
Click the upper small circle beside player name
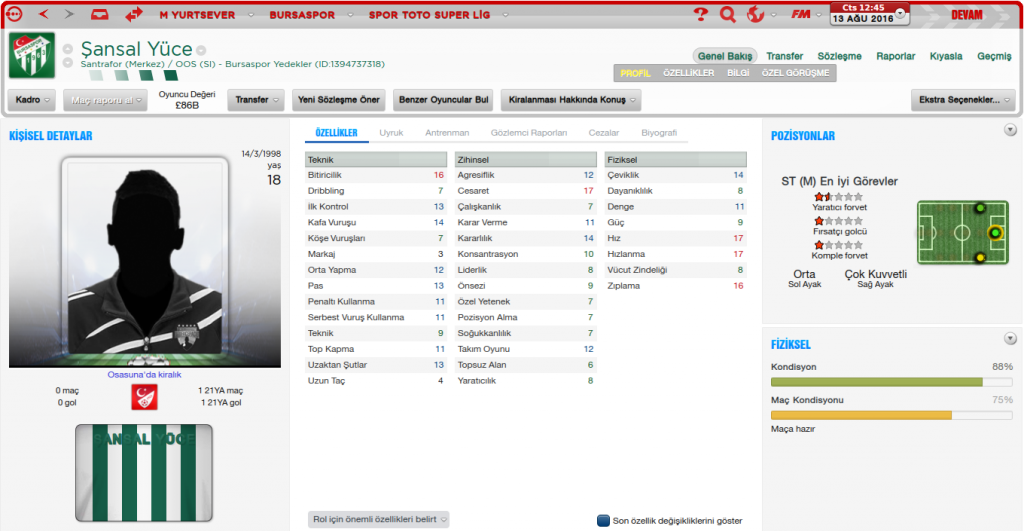click(68, 49)
